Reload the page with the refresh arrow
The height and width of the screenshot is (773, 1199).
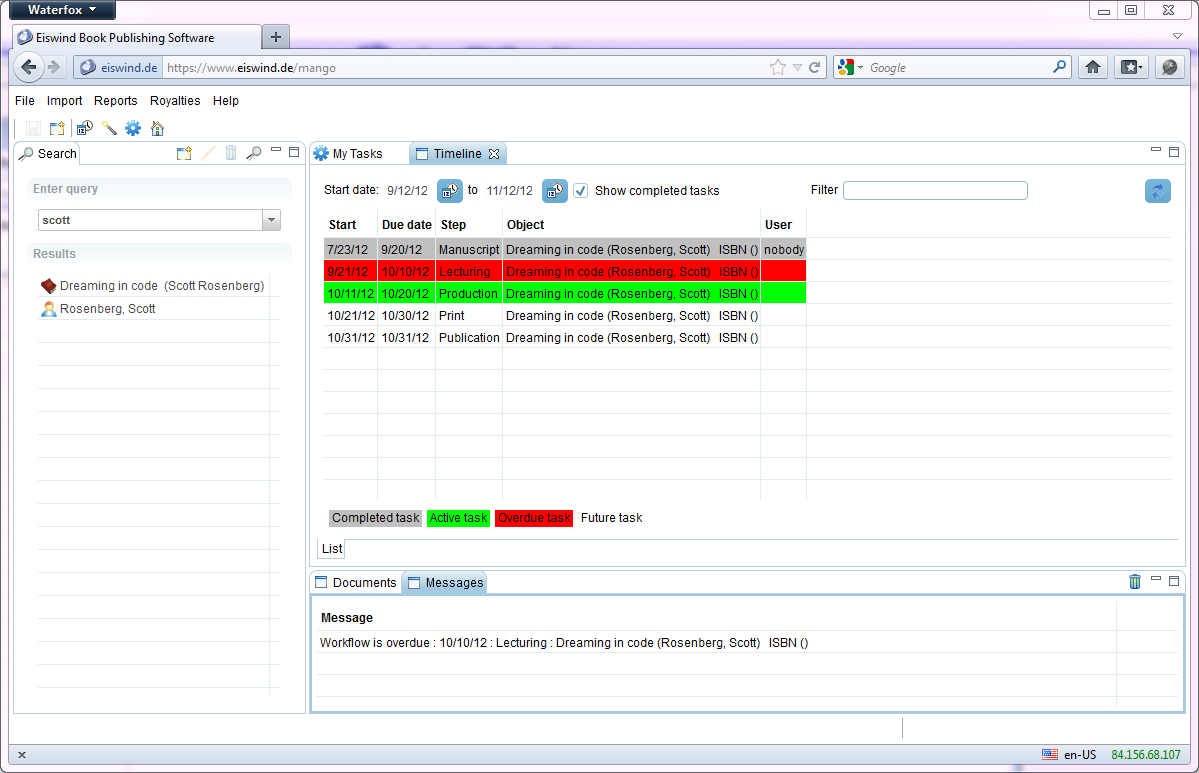(x=815, y=67)
